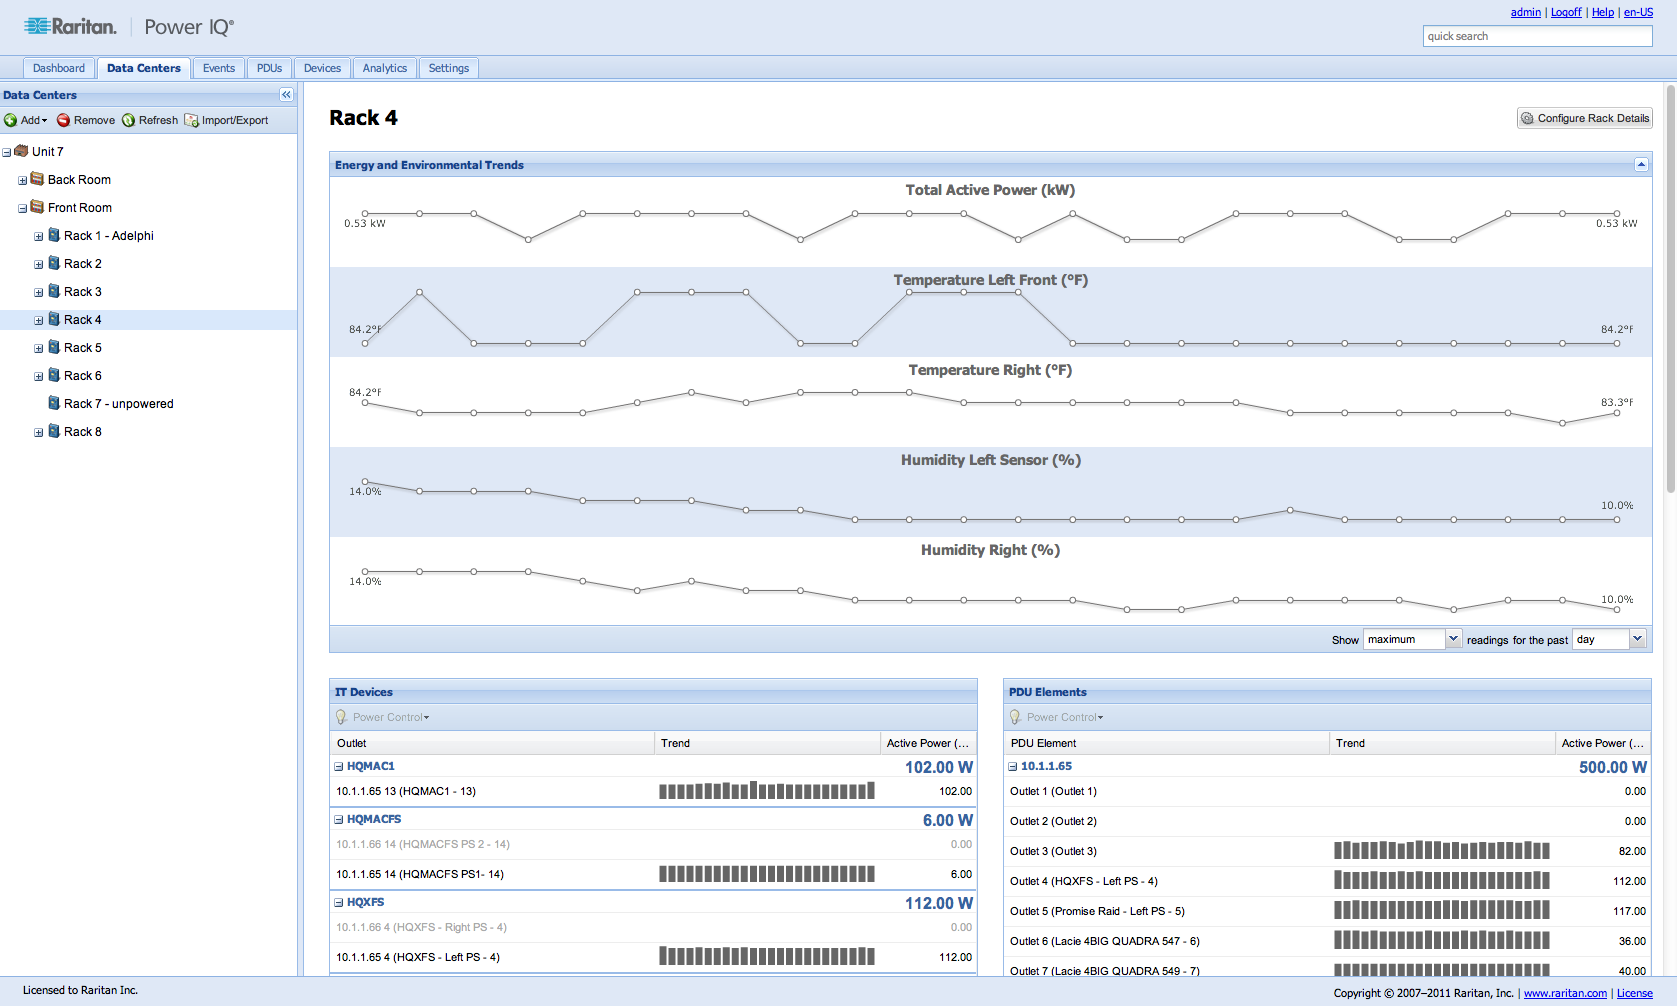Click trend bar of HQMAC1 - 13 outlet
Image resolution: width=1677 pixels, height=1006 pixels.
click(x=767, y=791)
